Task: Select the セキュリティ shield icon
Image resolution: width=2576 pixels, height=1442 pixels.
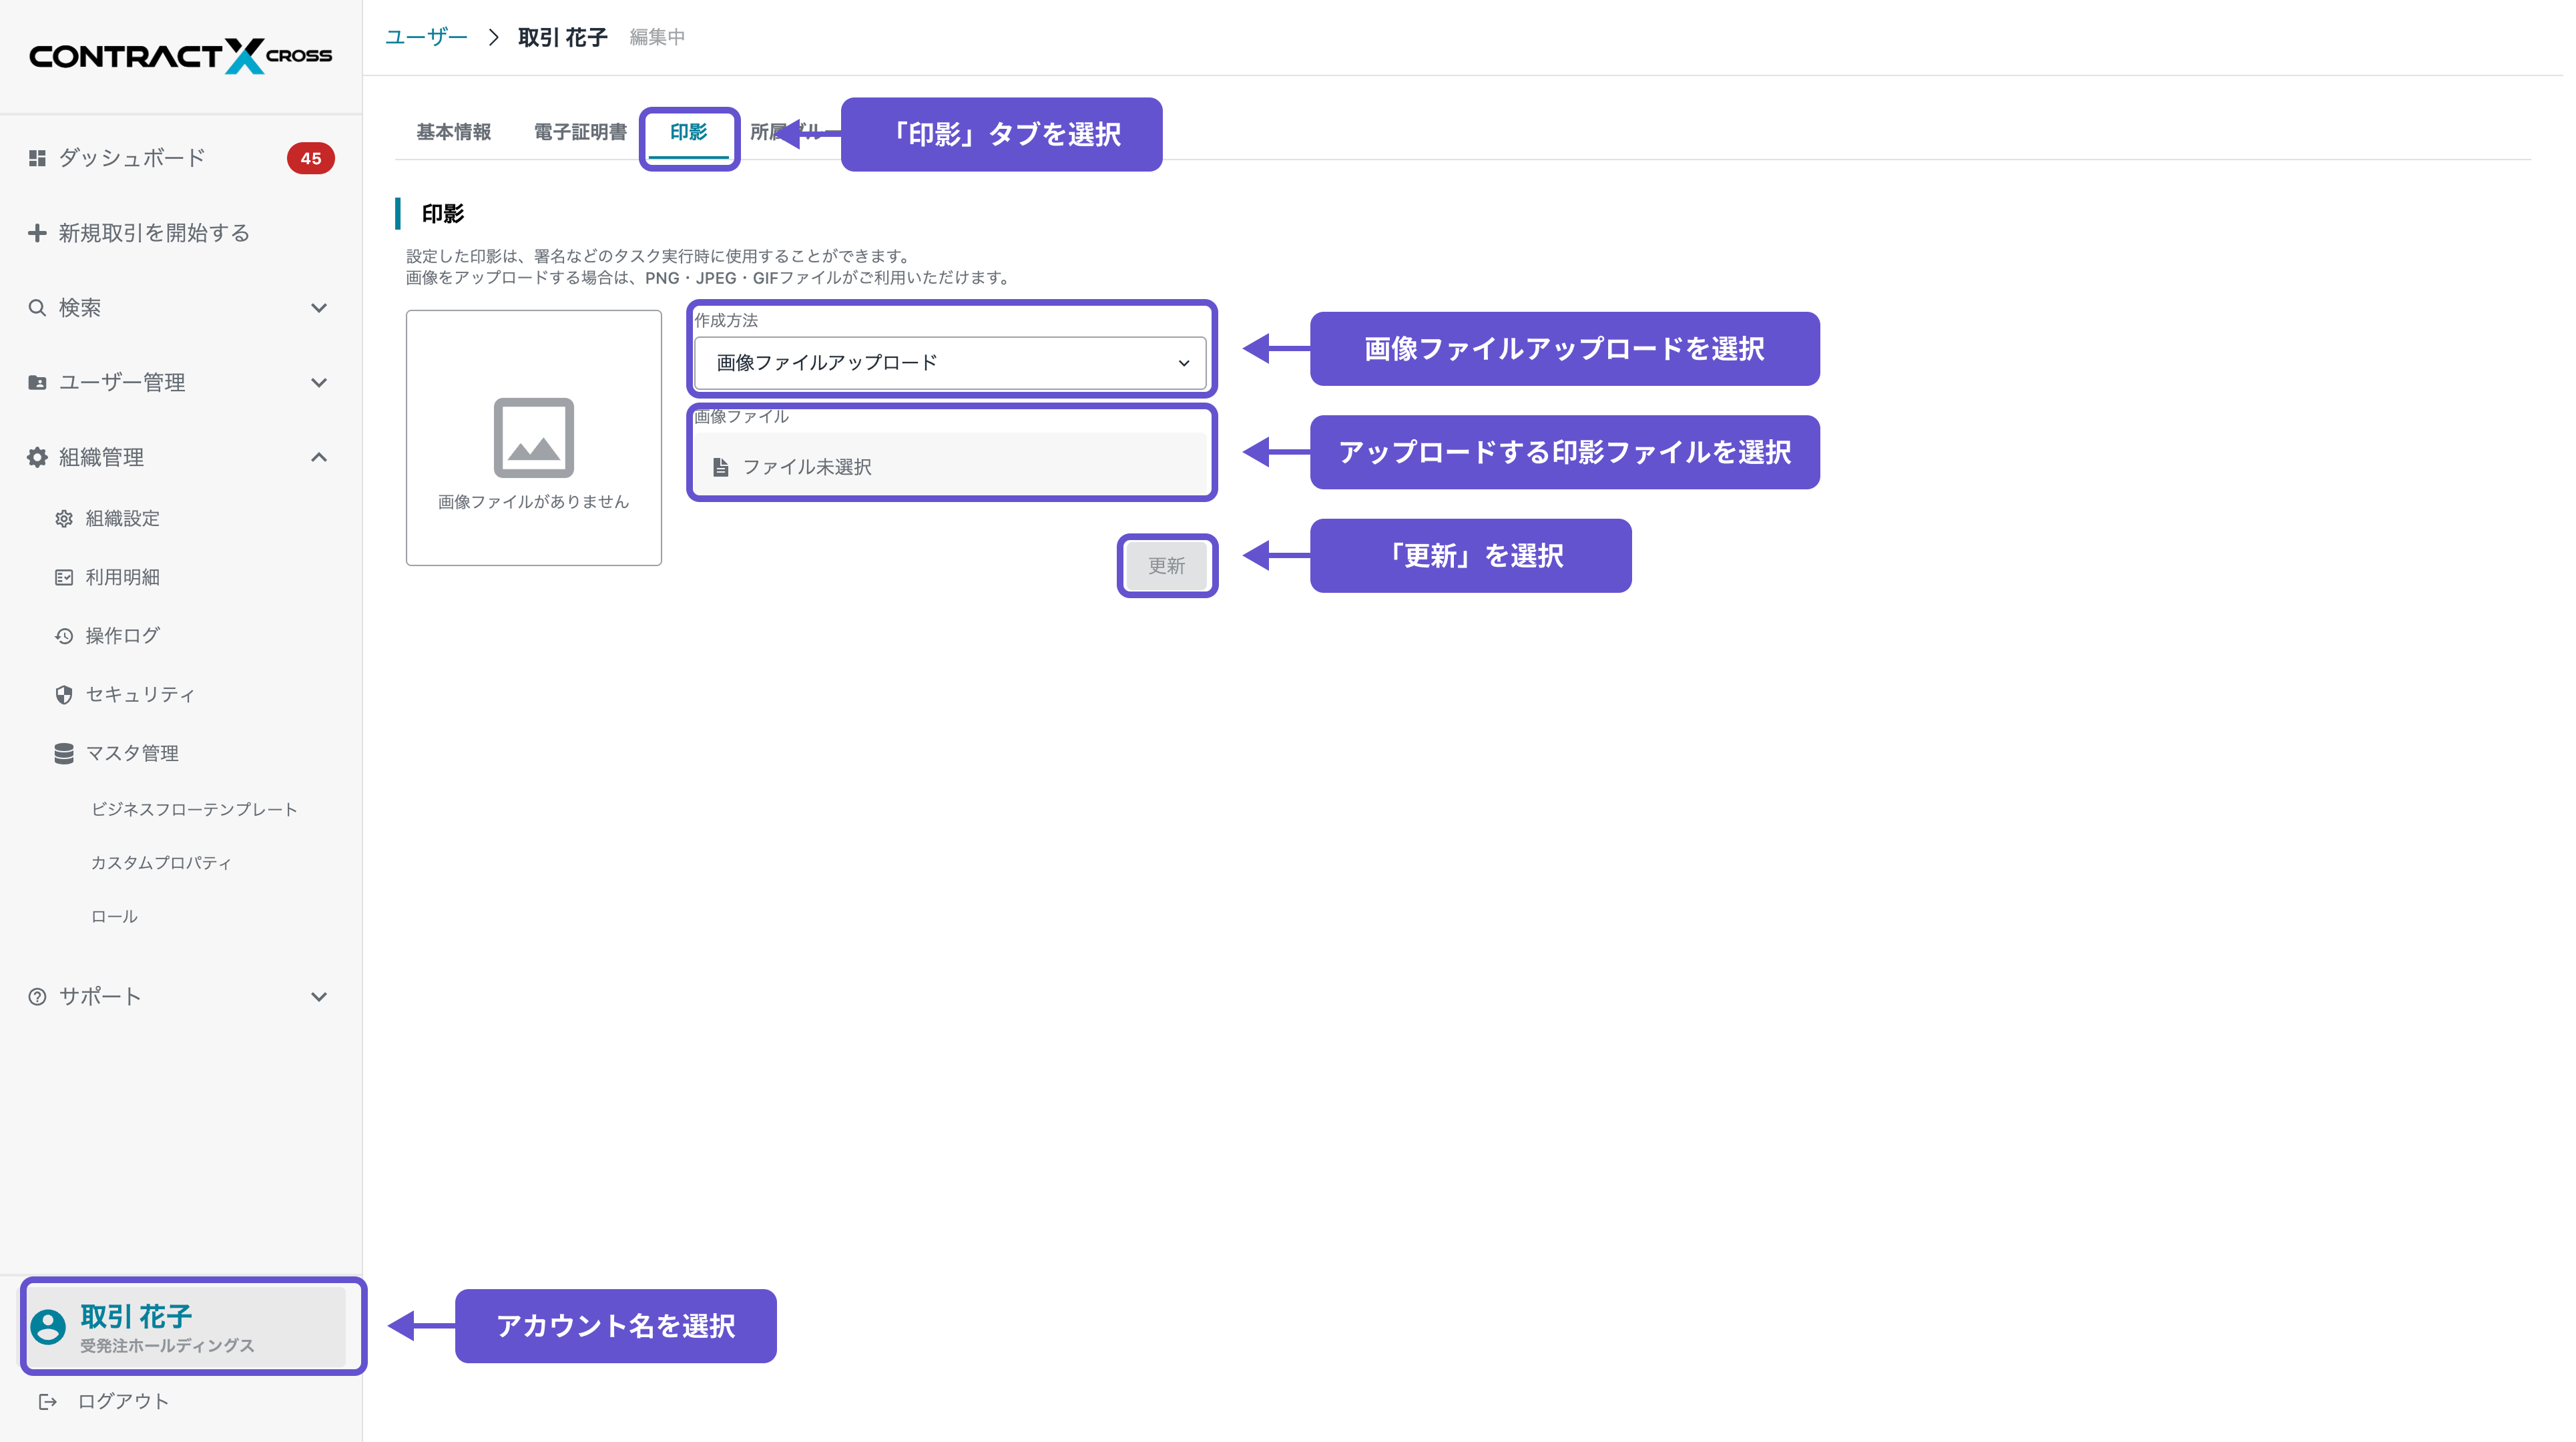Action: pos(63,694)
